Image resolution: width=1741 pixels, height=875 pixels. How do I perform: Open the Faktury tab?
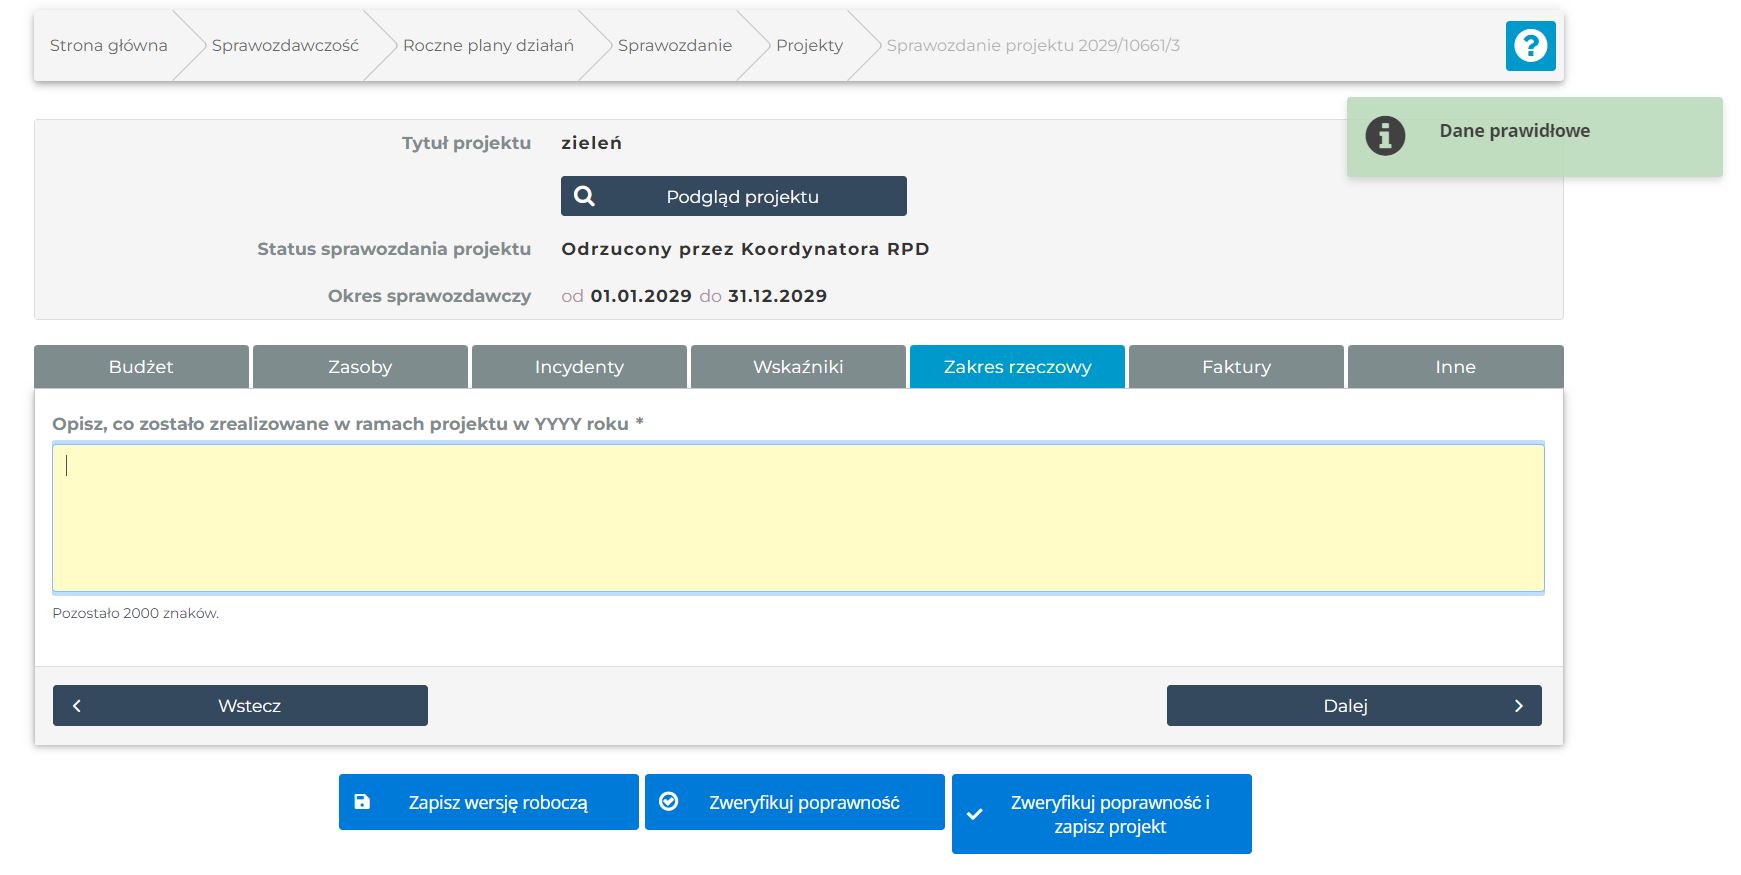point(1236,367)
